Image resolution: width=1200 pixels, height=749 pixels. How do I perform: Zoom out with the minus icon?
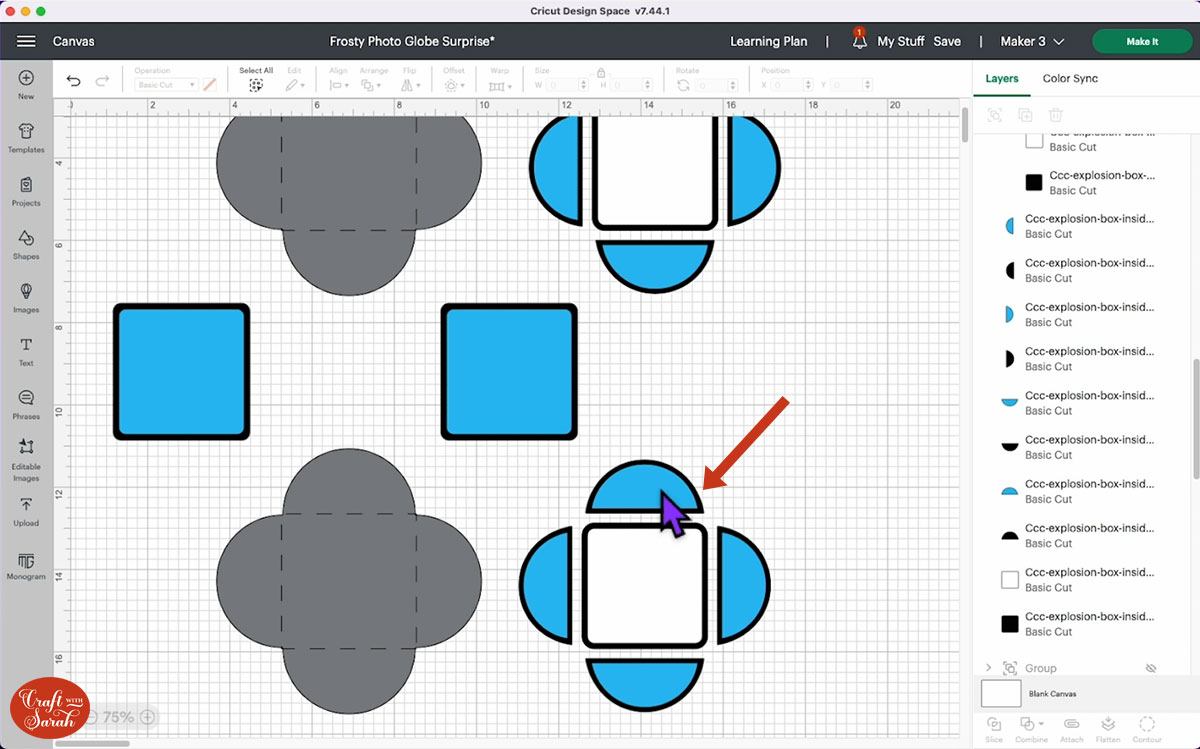(92, 717)
